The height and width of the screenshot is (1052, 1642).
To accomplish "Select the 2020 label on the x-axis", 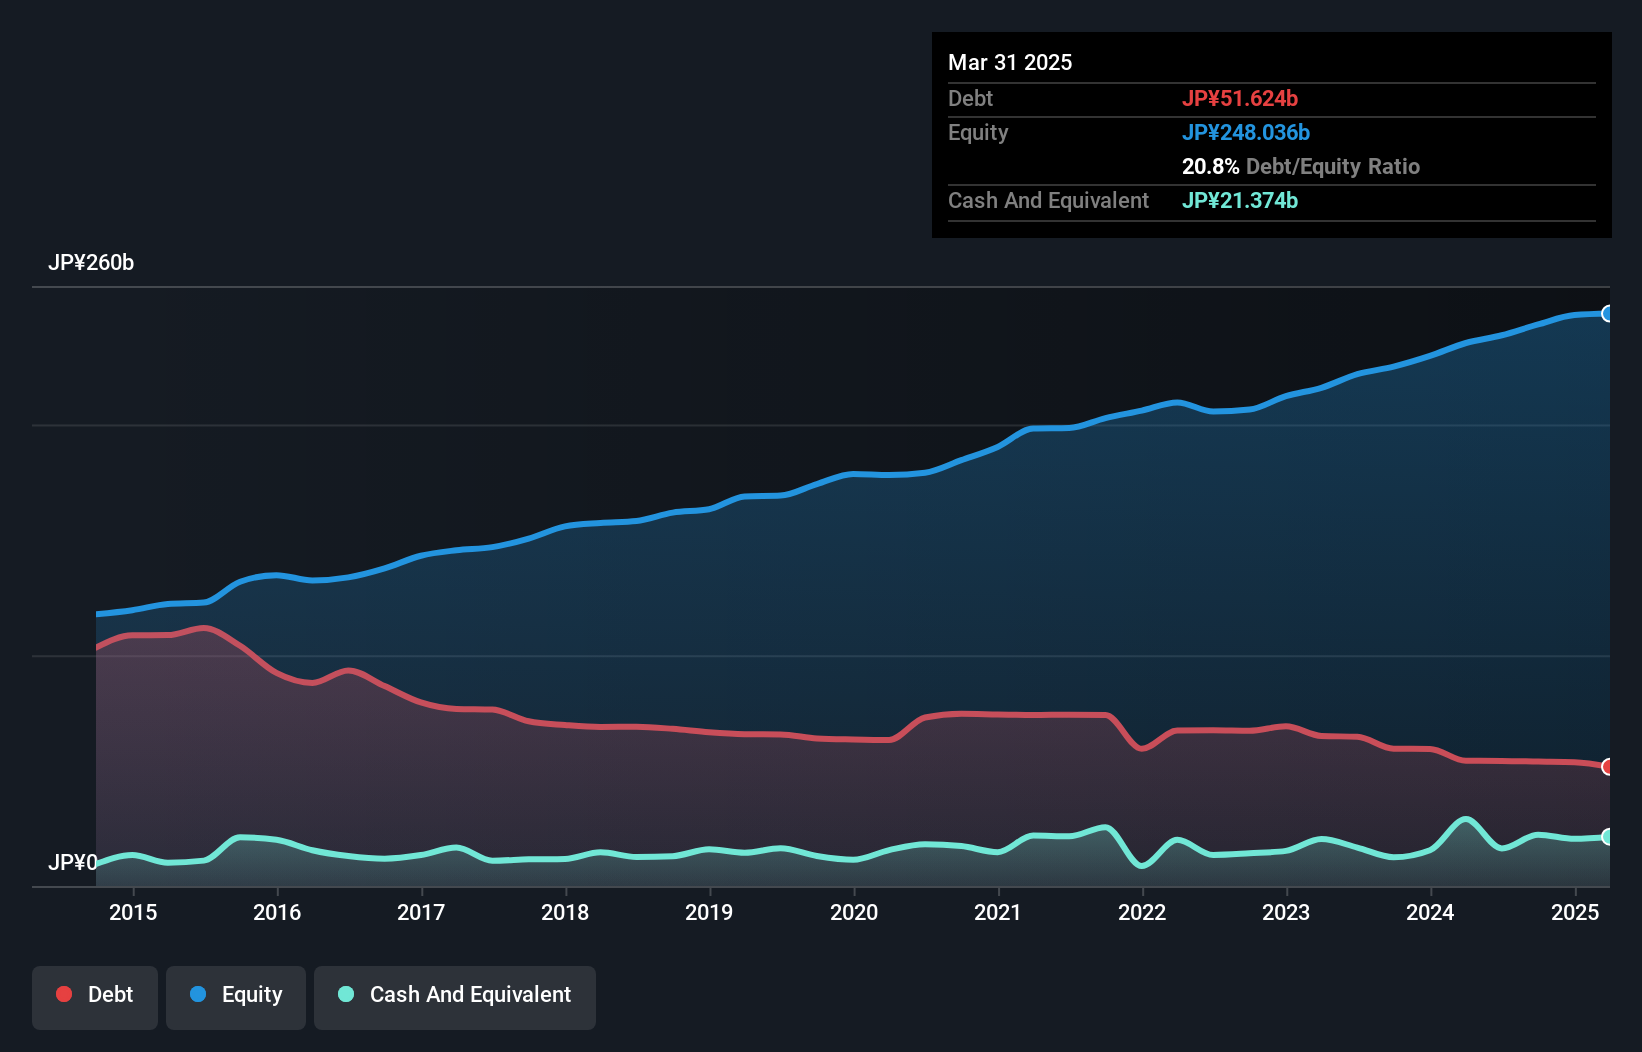I will [854, 912].
